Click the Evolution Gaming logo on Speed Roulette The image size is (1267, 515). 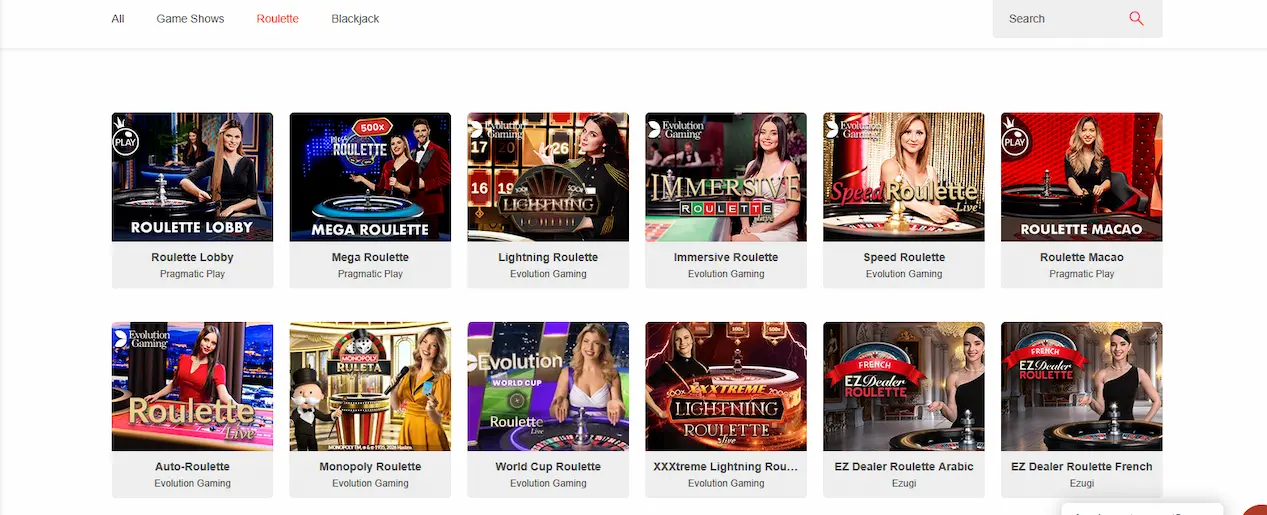[x=852, y=129]
